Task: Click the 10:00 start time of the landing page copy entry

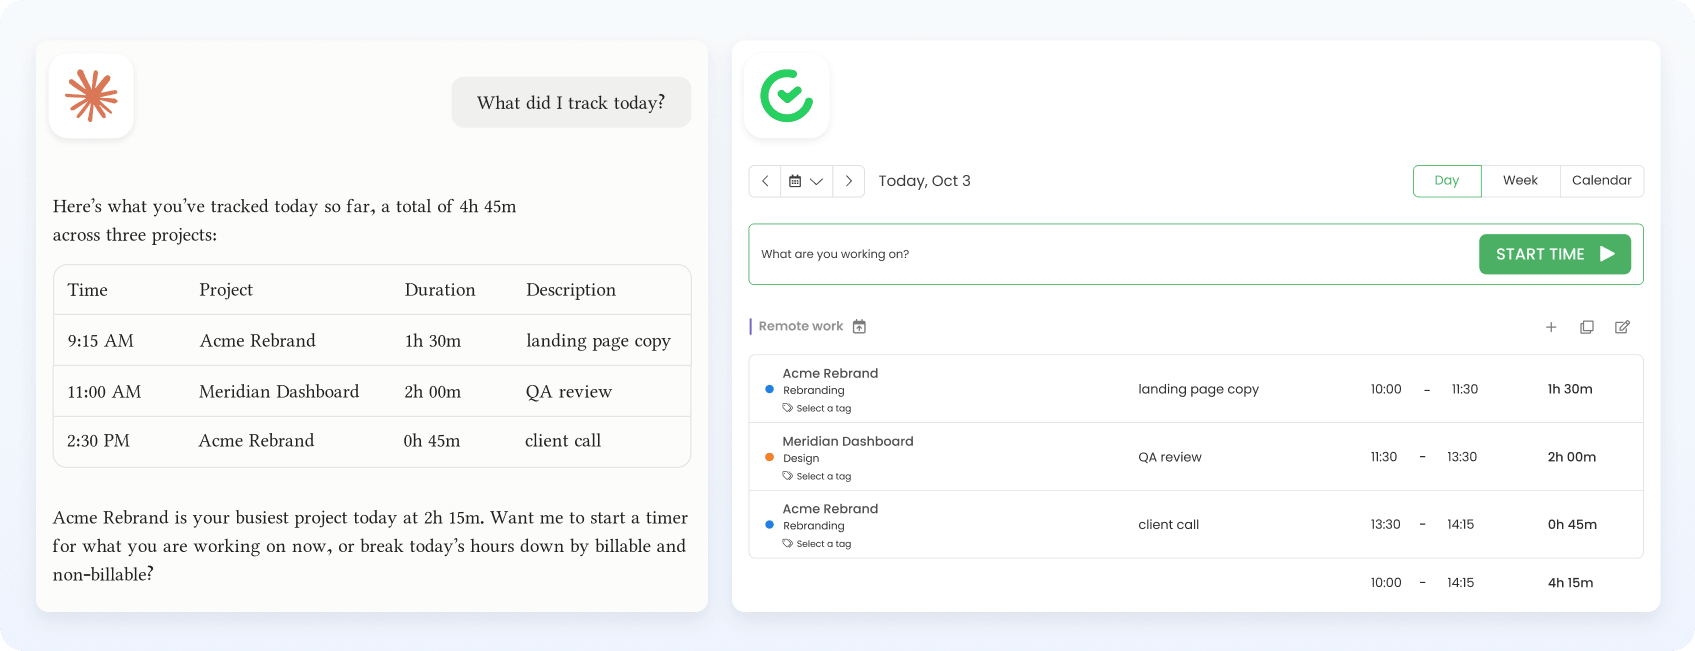Action: [x=1386, y=389]
